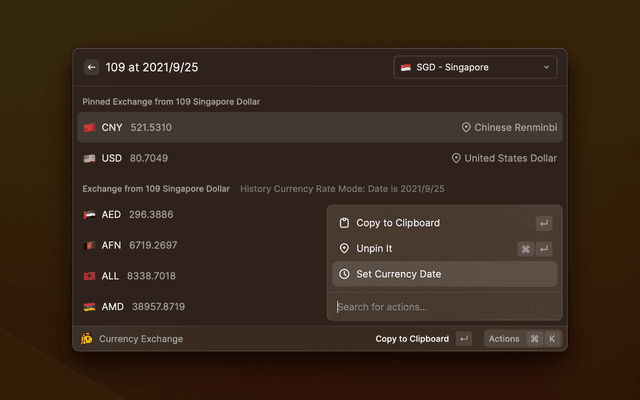Screen dimensions: 640x400
Task: Select the AED 296.3886 exchange row
Action: pos(200,214)
